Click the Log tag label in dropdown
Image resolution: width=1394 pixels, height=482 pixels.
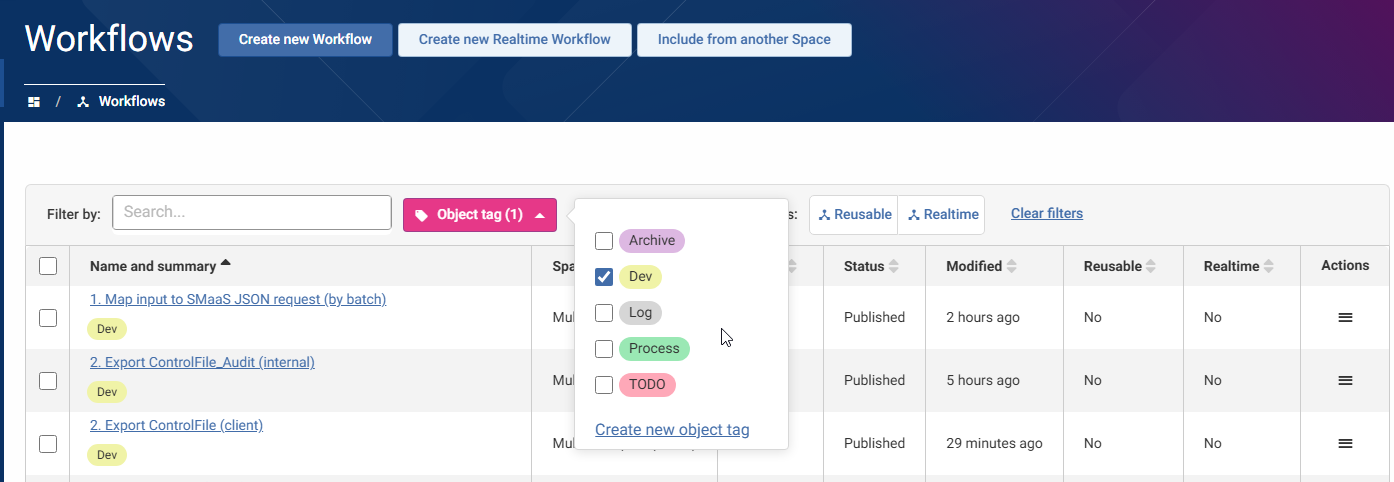pos(640,313)
